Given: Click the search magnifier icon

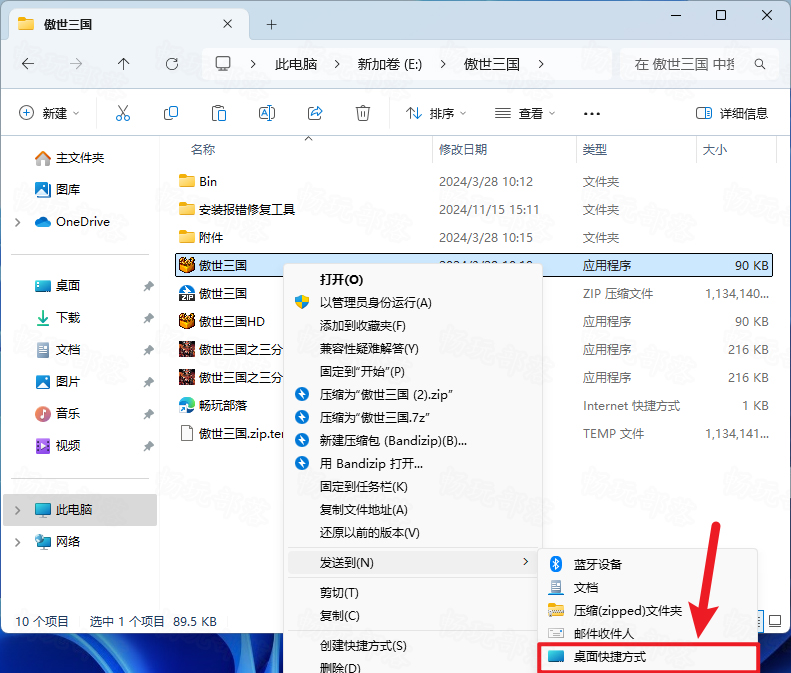Looking at the screenshot, I should pyautogui.click(x=760, y=64).
